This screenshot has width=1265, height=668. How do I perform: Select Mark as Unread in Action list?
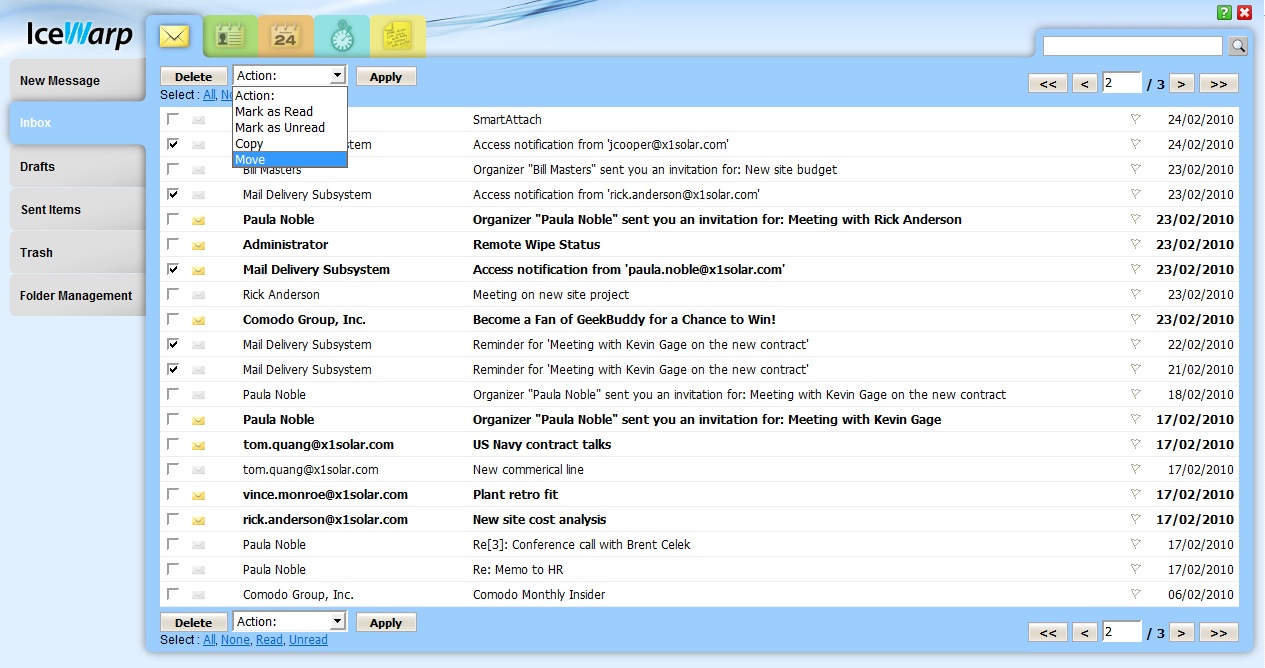point(279,128)
